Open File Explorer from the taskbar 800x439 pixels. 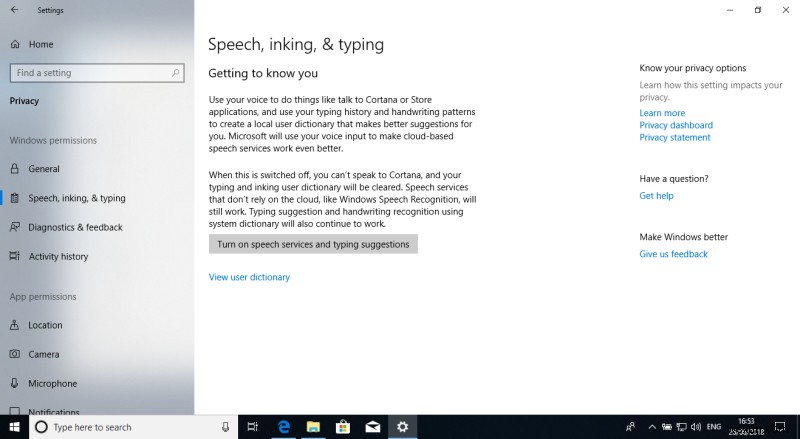click(313, 427)
